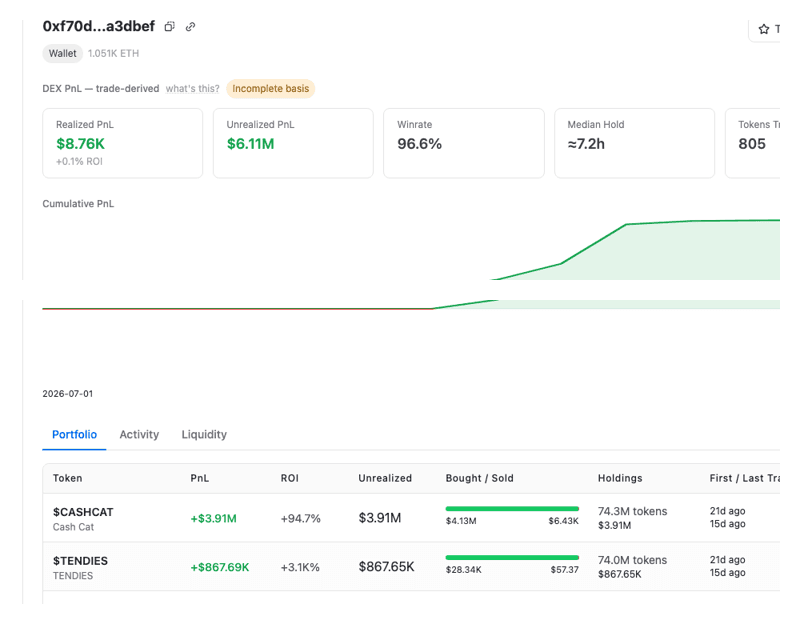Sort by the Unrealized column header
Viewport: 800px width, 624px height.
click(385, 479)
